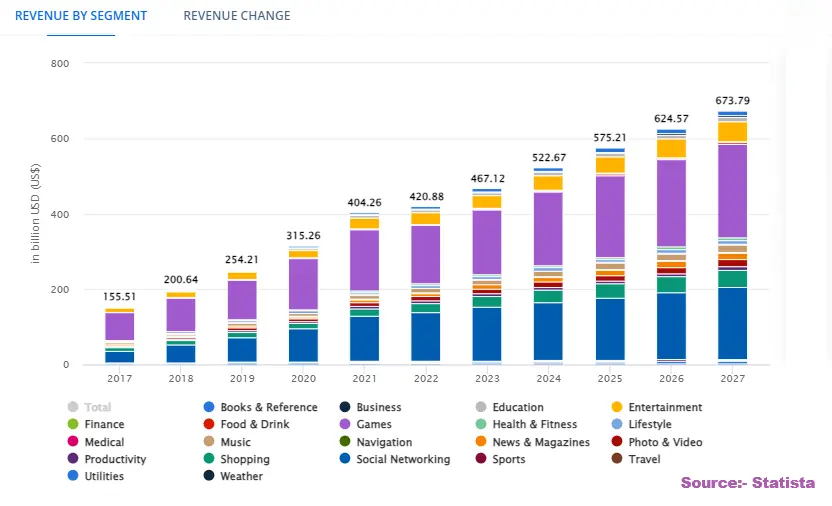
Task: Click the blue Social Networking segment of 2019 bar
Action: click(242, 350)
